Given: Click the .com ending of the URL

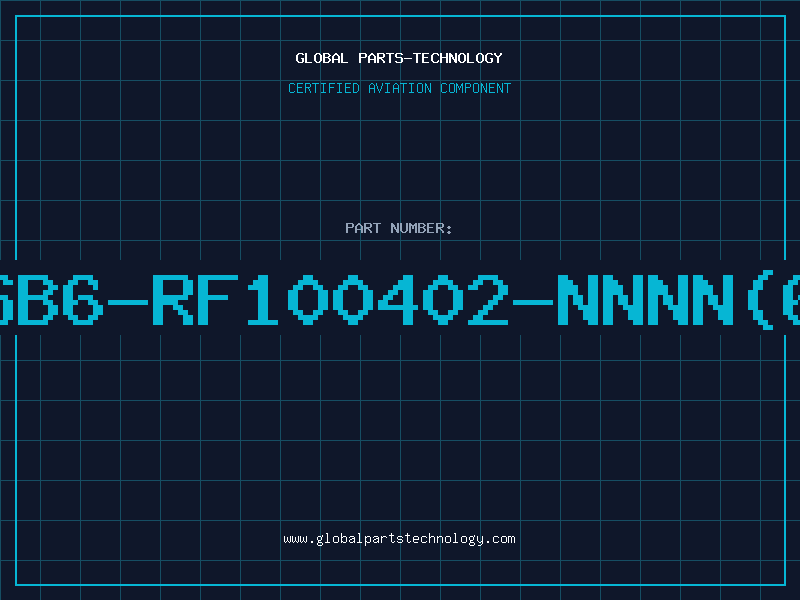Looking at the screenshot, I should 499,539.
